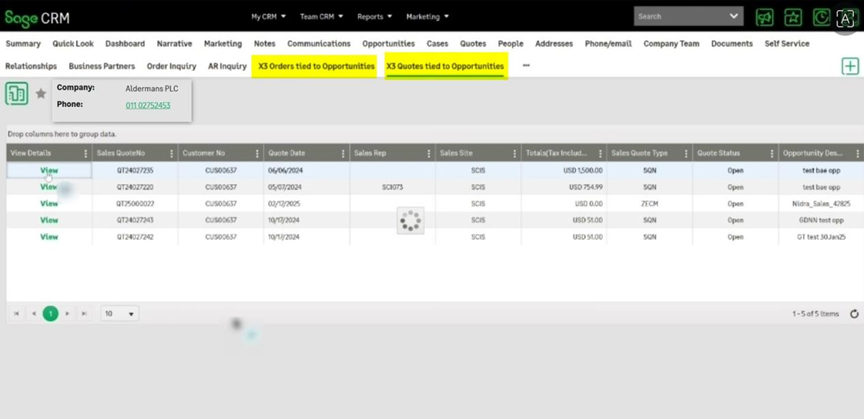
Task: Open X3 Orders tied to Opportunities tab
Action: (316, 66)
